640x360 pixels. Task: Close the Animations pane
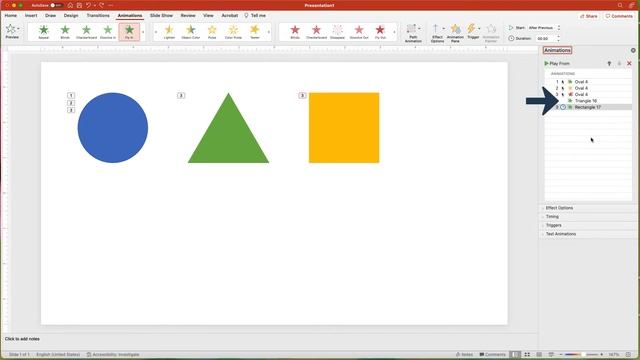(633, 50)
